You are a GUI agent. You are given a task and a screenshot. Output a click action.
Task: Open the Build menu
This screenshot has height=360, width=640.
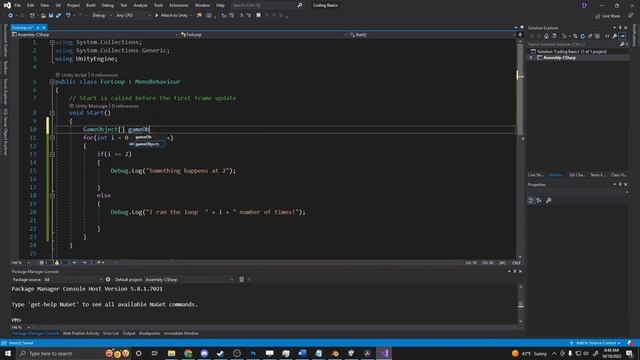pyautogui.click(x=91, y=5)
